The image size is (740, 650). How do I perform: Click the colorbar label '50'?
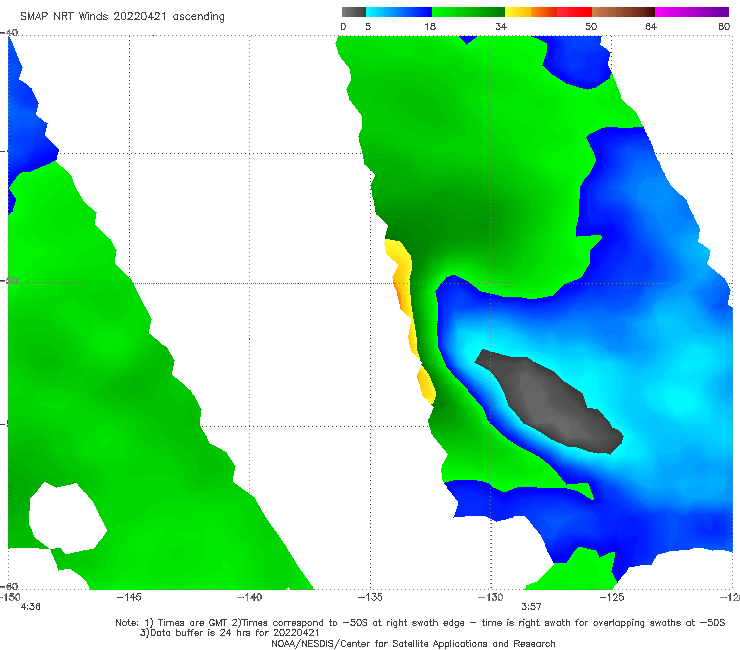tap(591, 27)
